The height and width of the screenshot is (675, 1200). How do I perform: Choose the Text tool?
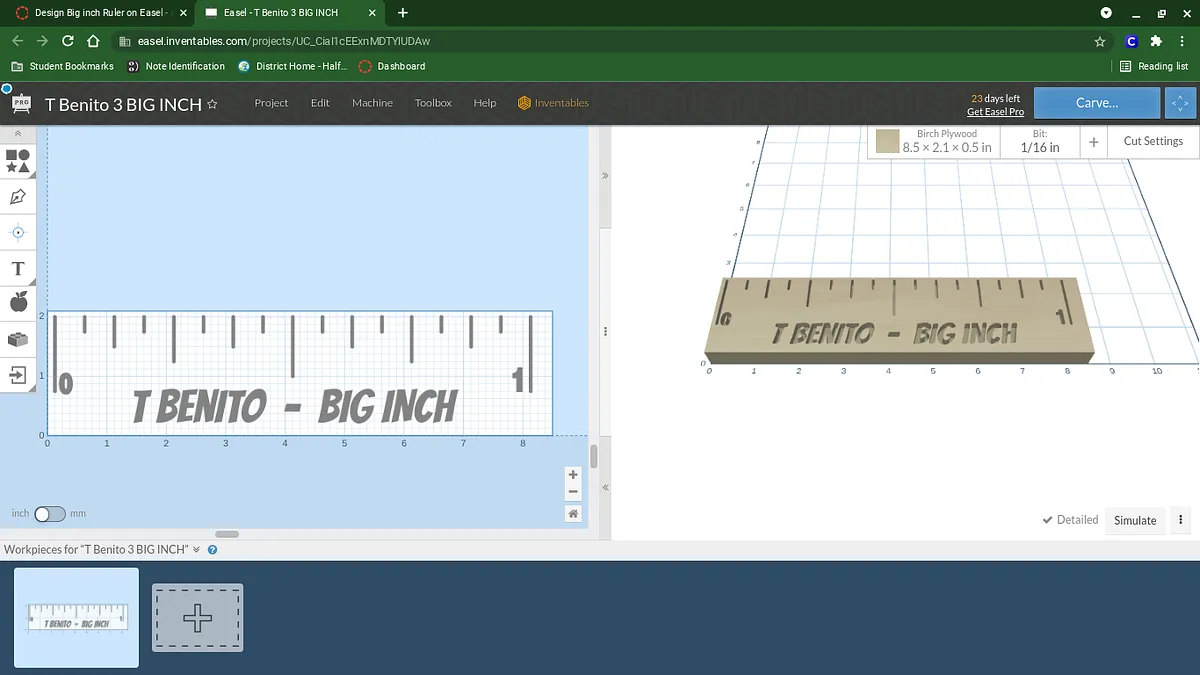point(18,268)
